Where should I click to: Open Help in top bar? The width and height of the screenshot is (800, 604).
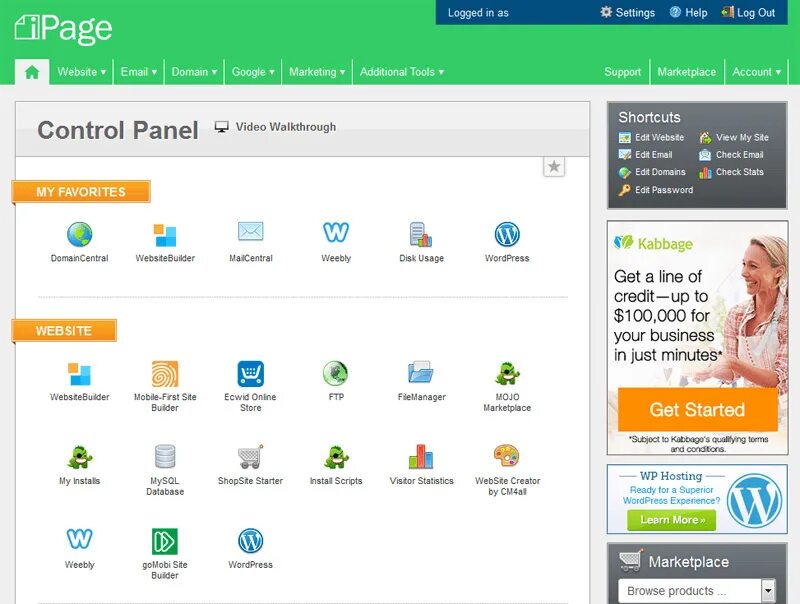coord(688,12)
